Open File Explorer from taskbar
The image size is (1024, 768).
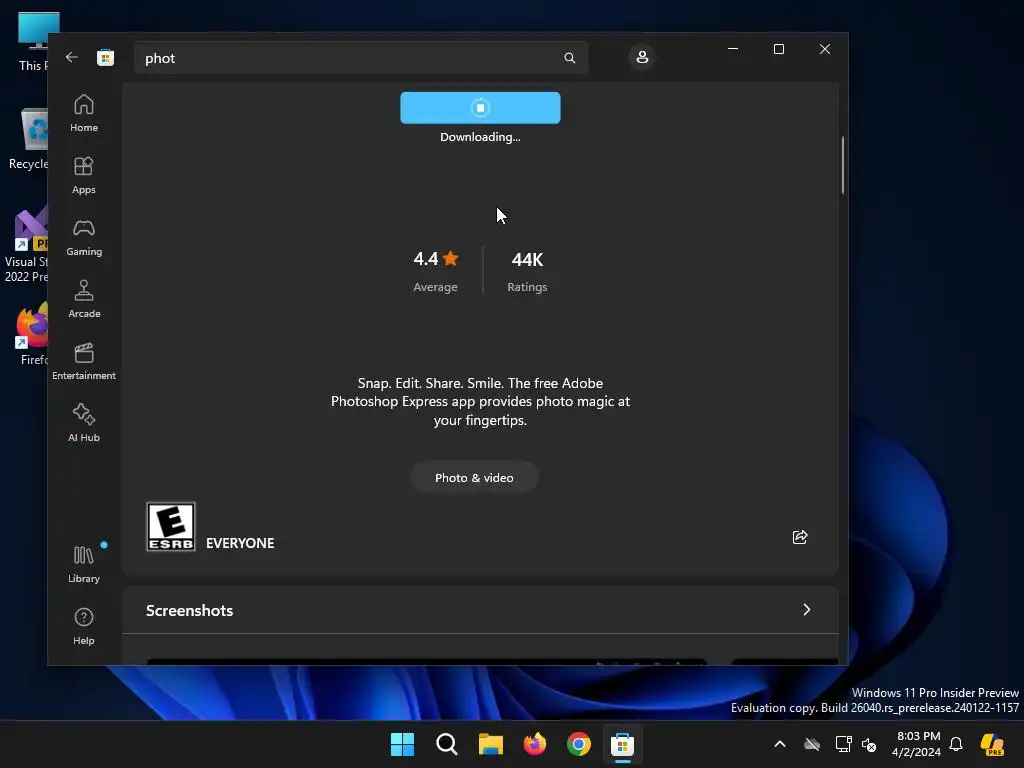tap(490, 744)
